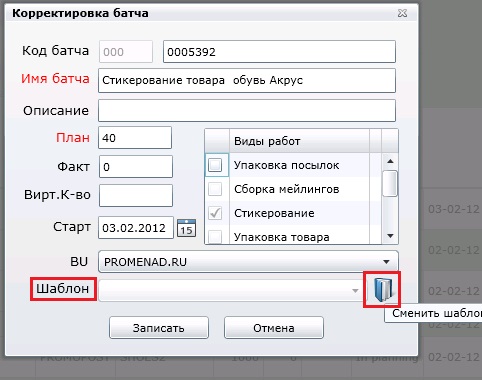This screenshot has height=380, width=482.
Task: Click the Виды работ column header
Action: [x=299, y=141]
